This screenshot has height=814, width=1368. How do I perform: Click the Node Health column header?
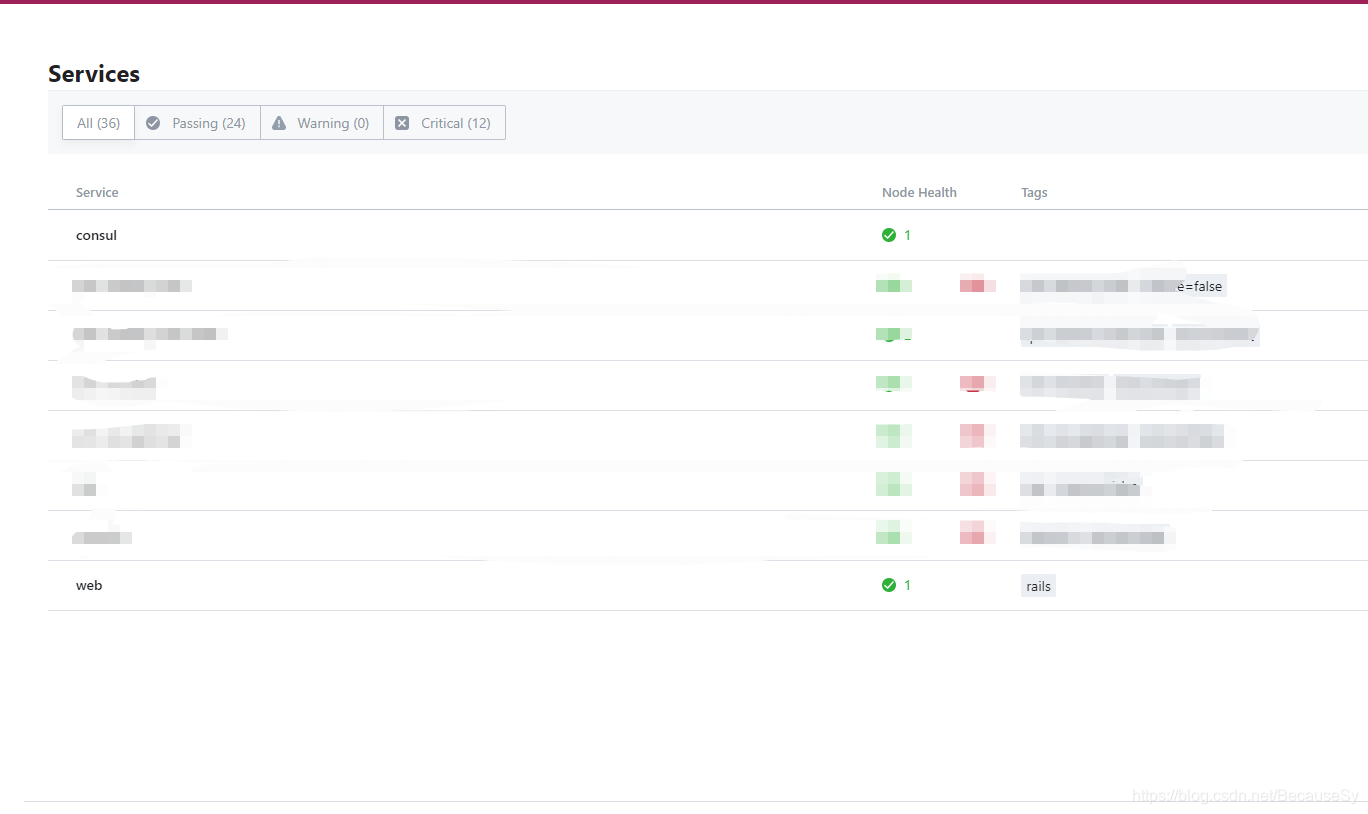(919, 192)
